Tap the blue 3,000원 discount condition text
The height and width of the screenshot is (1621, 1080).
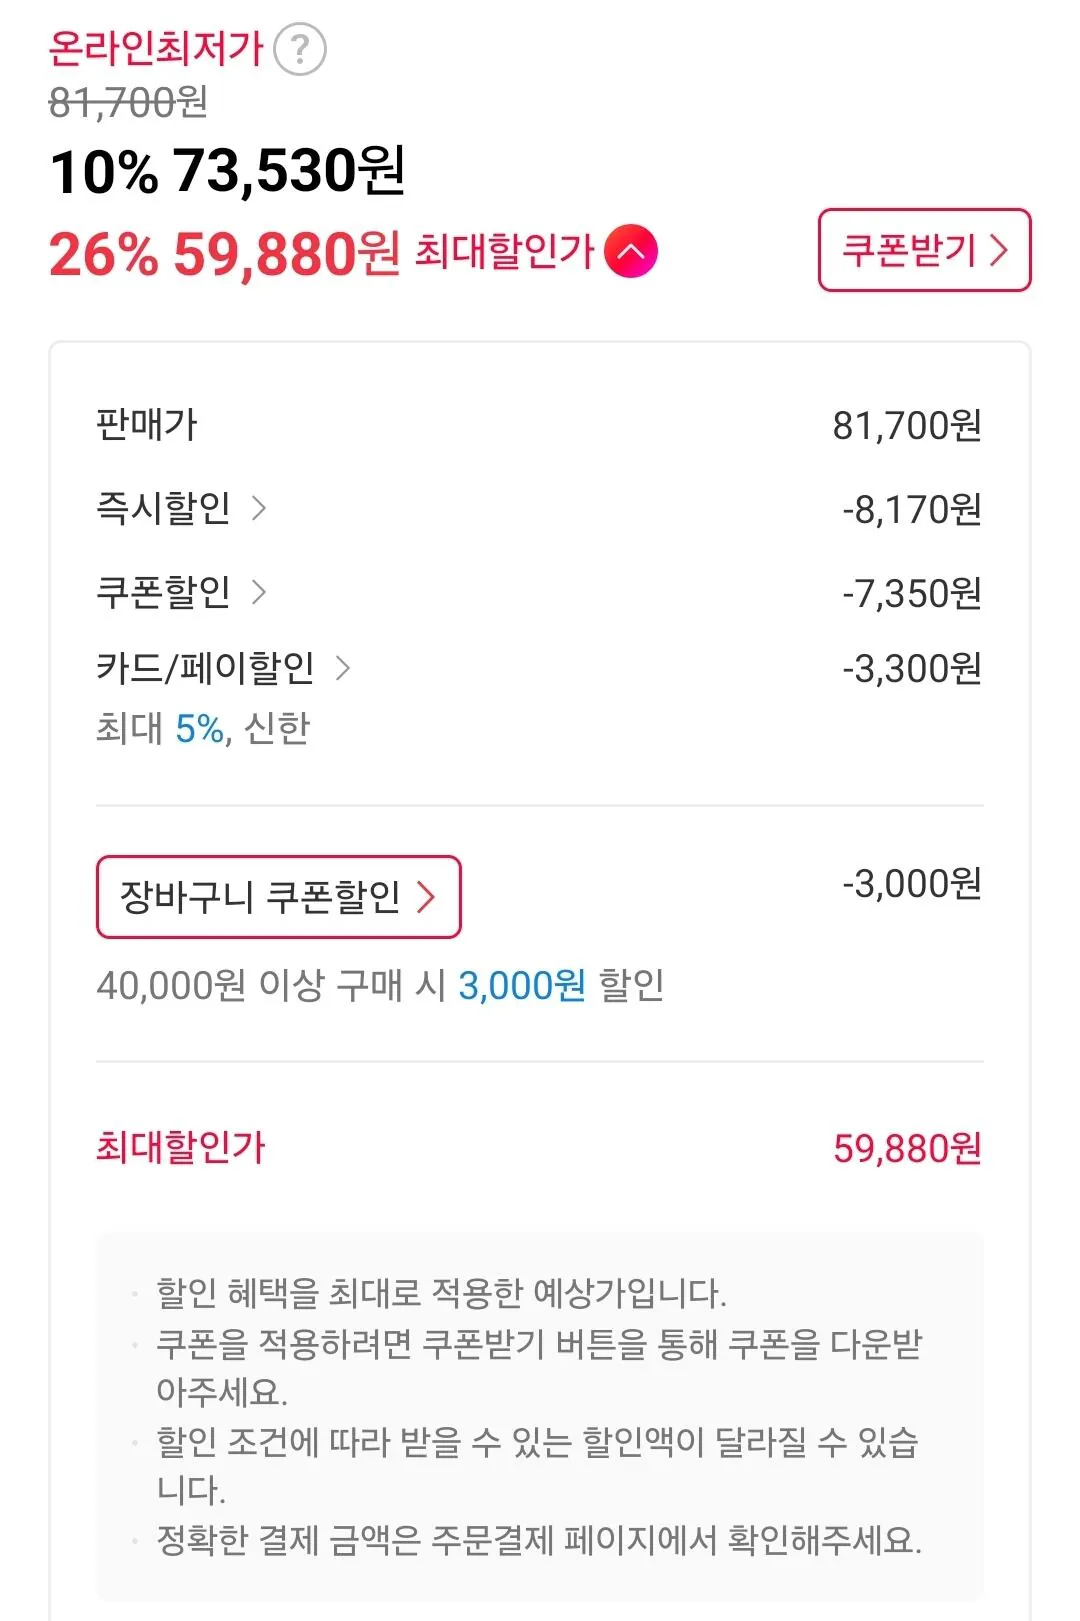click(522, 986)
